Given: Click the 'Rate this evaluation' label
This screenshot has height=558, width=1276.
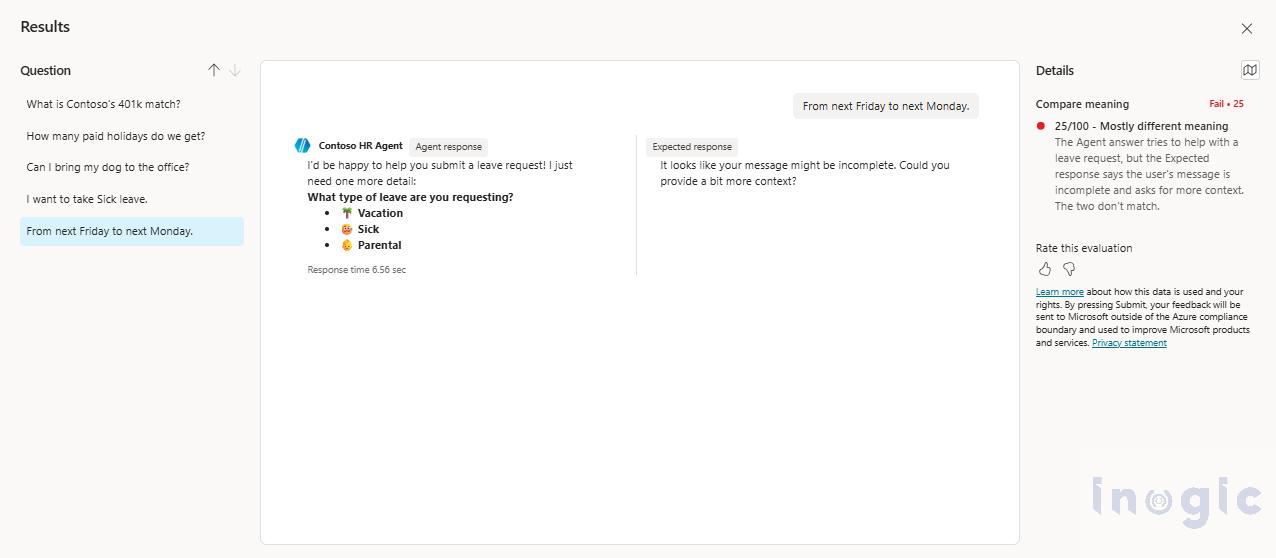Looking at the screenshot, I should pyautogui.click(x=1084, y=248).
